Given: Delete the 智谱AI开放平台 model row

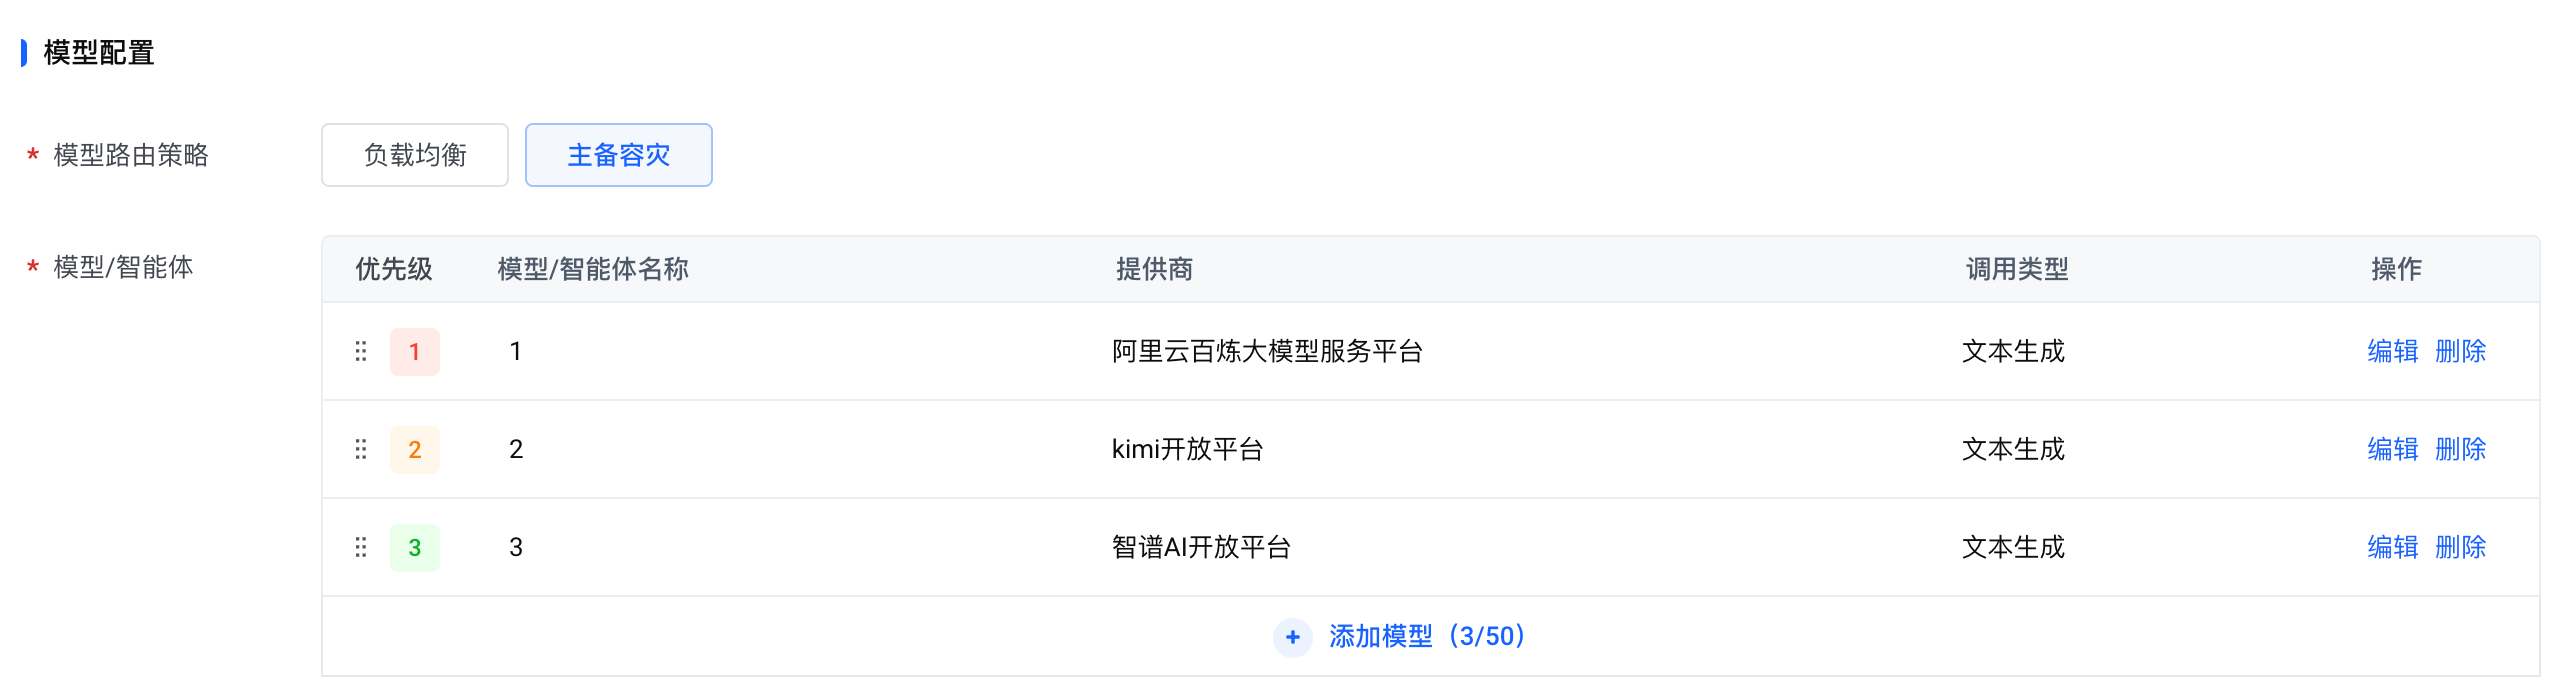Looking at the screenshot, I should click(x=2460, y=547).
